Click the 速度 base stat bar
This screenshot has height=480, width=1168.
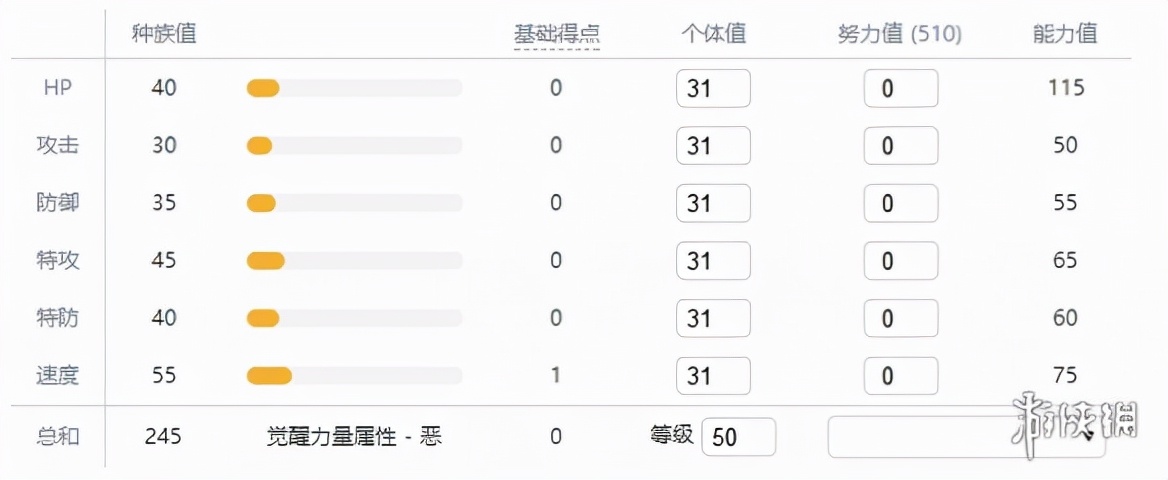tap(355, 376)
